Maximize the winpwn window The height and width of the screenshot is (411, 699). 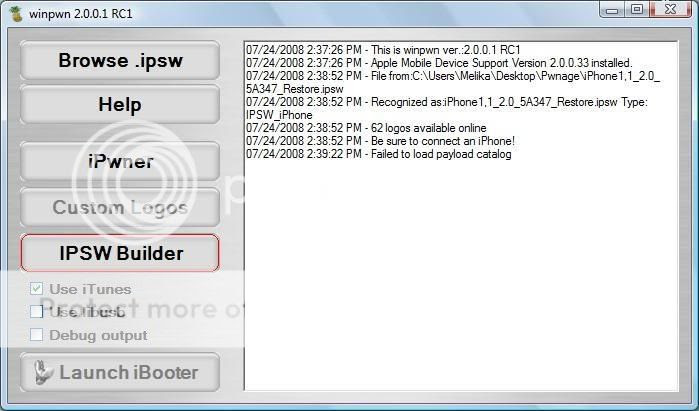point(637,9)
